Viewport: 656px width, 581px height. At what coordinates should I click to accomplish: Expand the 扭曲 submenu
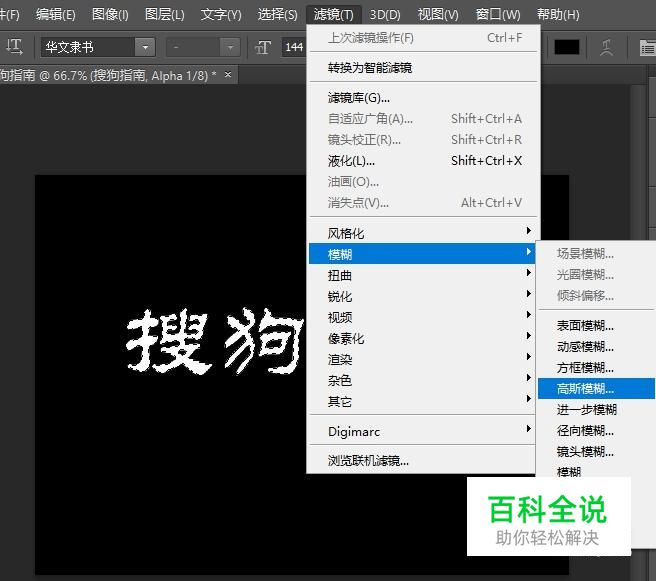[422, 275]
